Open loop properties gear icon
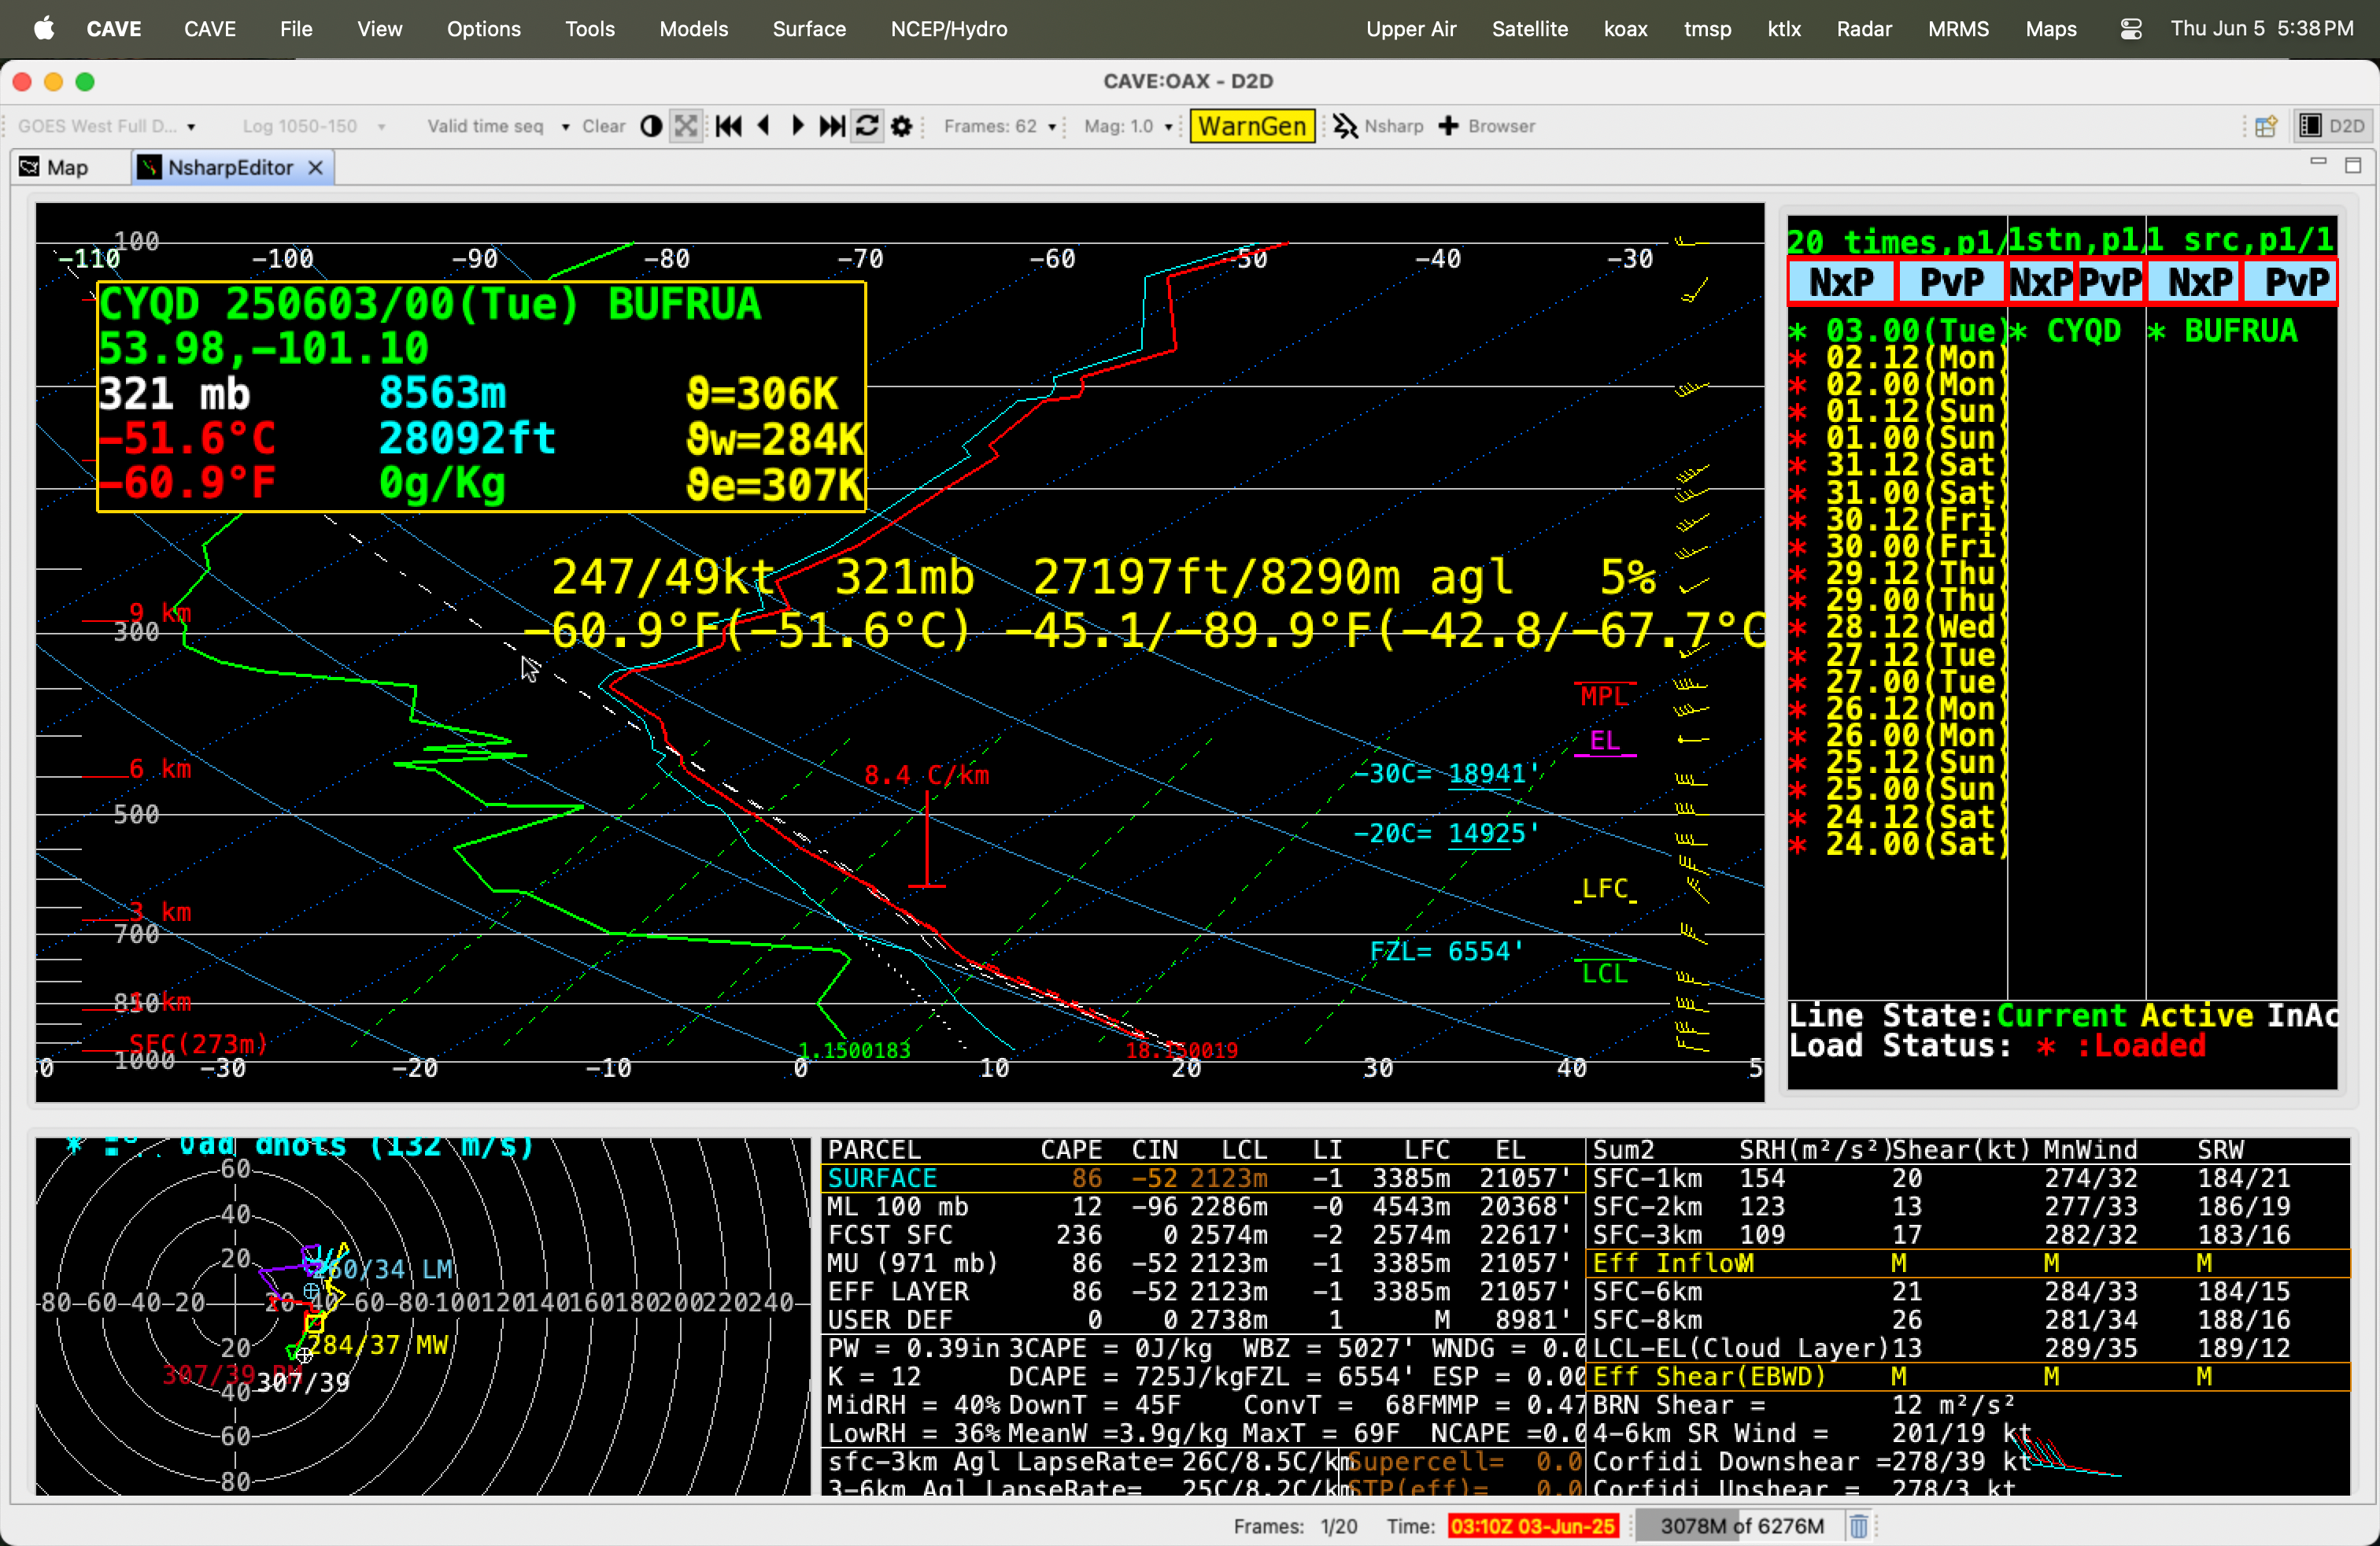Viewport: 2380px width, 1546px height. click(901, 126)
